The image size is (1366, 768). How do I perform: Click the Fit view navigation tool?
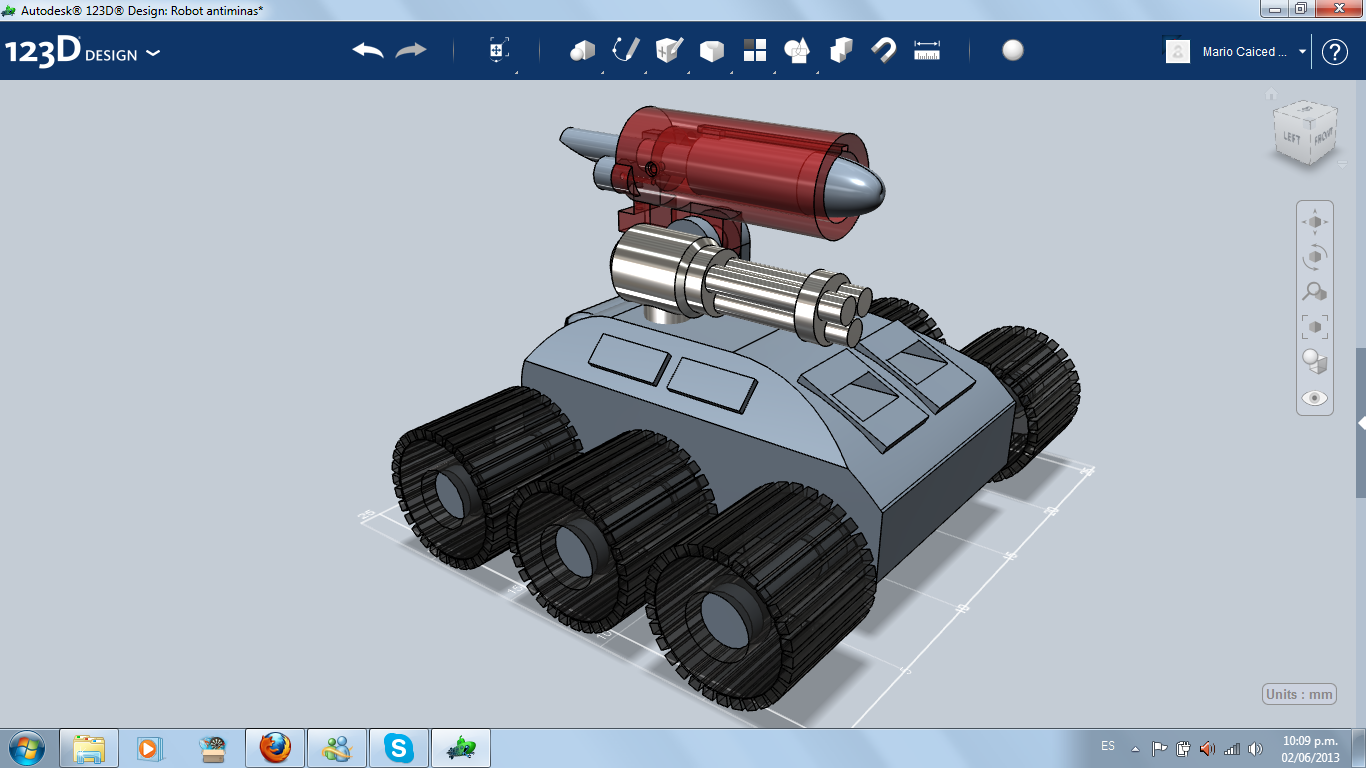1315,327
